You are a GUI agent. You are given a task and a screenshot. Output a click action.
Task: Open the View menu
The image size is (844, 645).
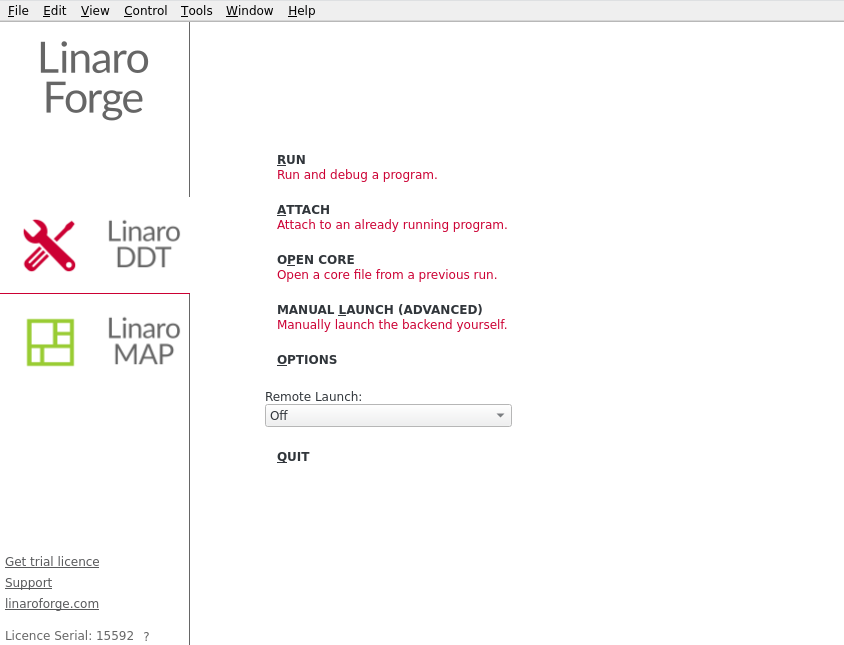coord(95,11)
